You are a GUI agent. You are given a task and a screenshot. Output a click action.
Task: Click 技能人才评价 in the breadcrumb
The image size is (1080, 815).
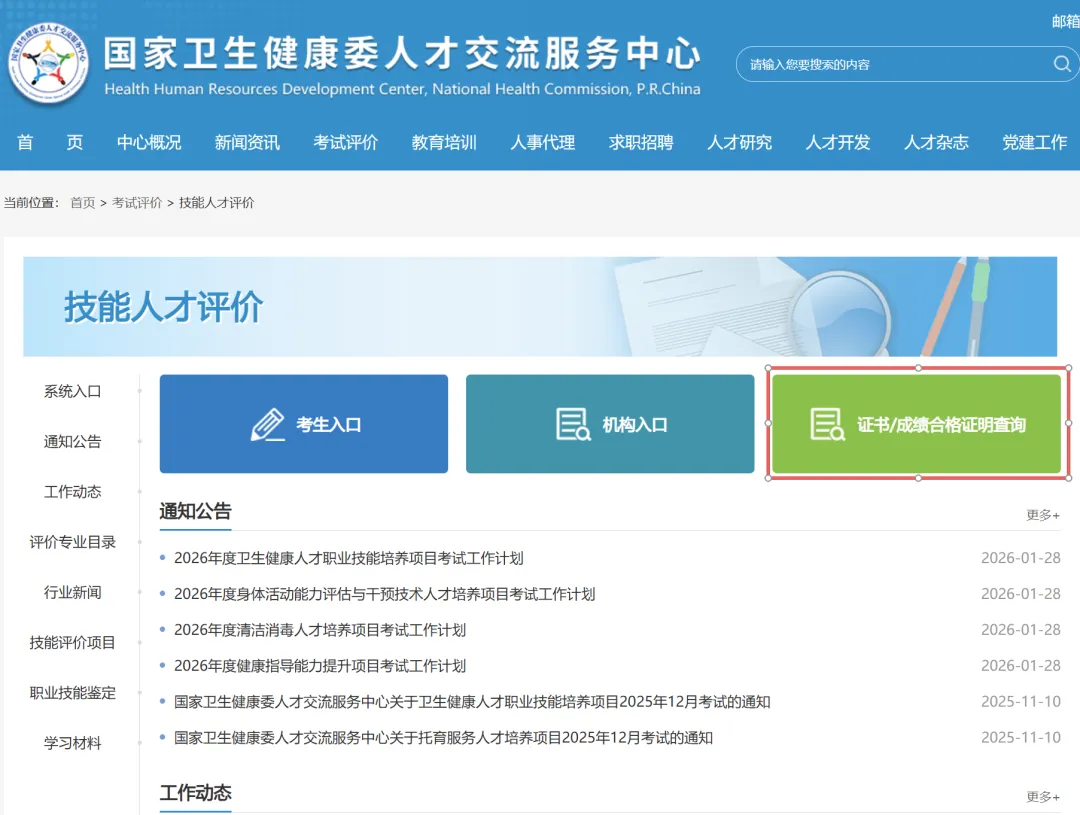(216, 203)
